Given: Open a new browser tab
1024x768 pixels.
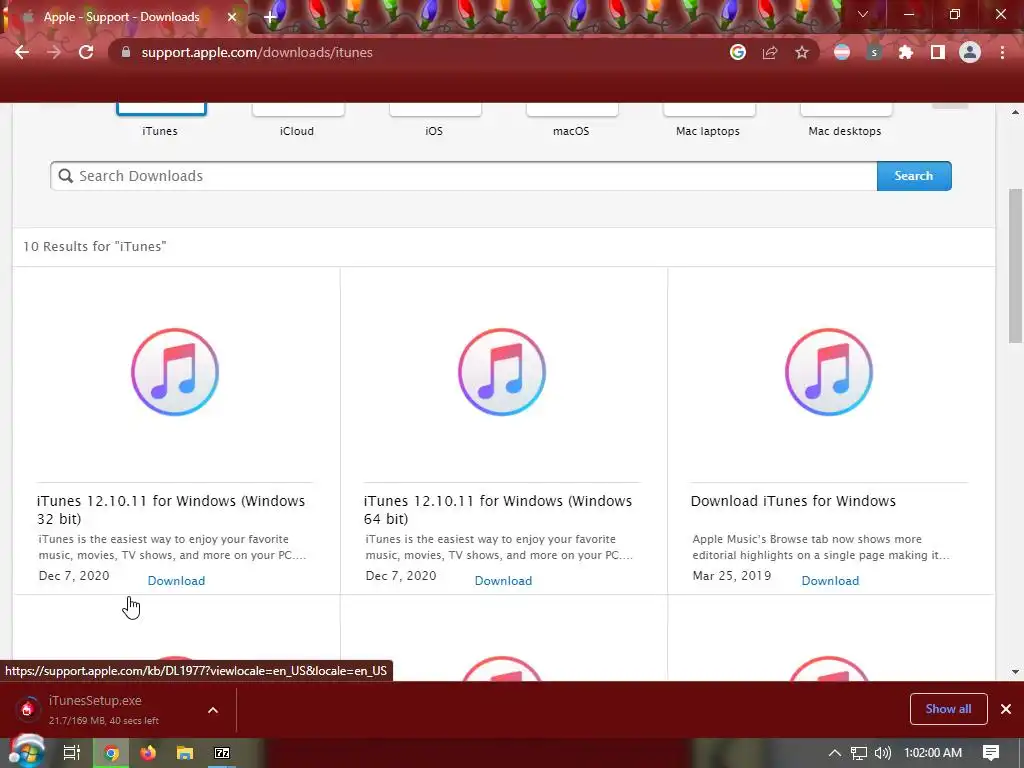Looking at the screenshot, I should (x=270, y=17).
